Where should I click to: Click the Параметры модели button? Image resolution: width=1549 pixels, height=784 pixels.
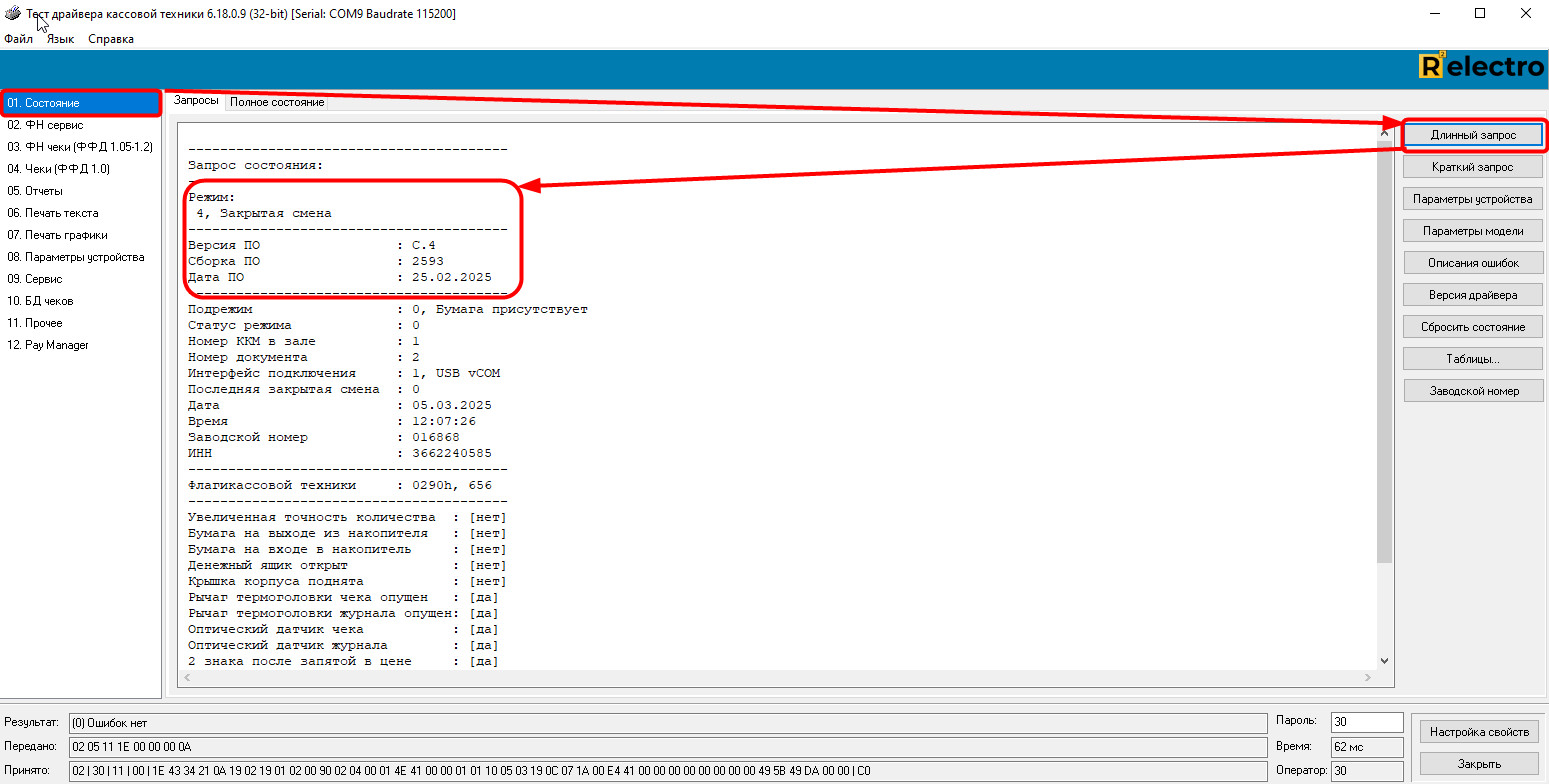click(x=1472, y=231)
